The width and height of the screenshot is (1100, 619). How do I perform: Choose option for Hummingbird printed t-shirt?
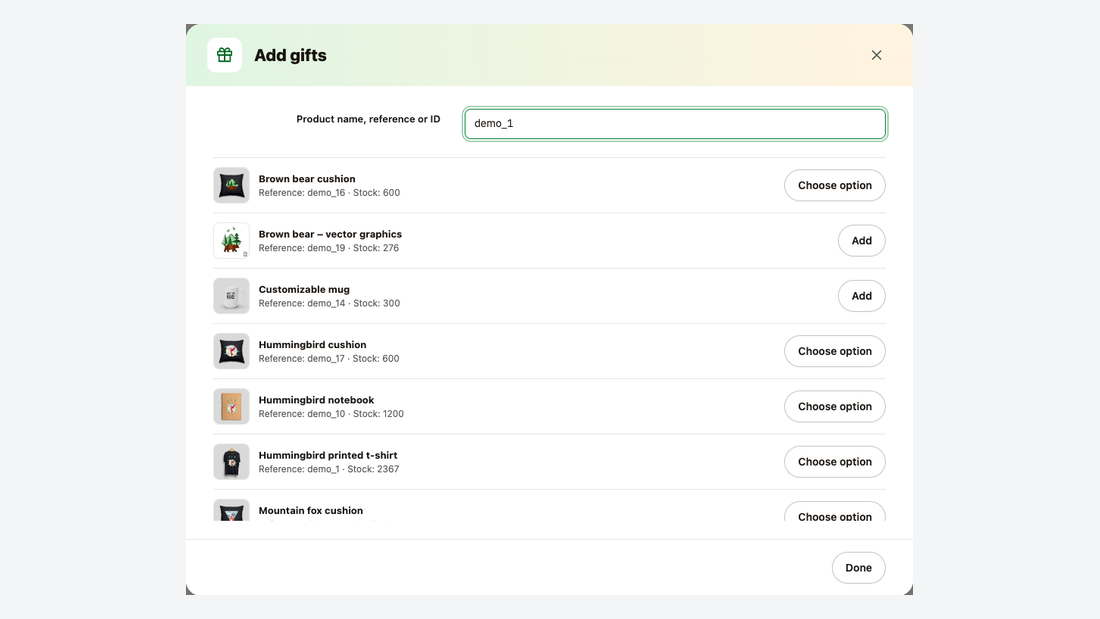[x=835, y=462]
